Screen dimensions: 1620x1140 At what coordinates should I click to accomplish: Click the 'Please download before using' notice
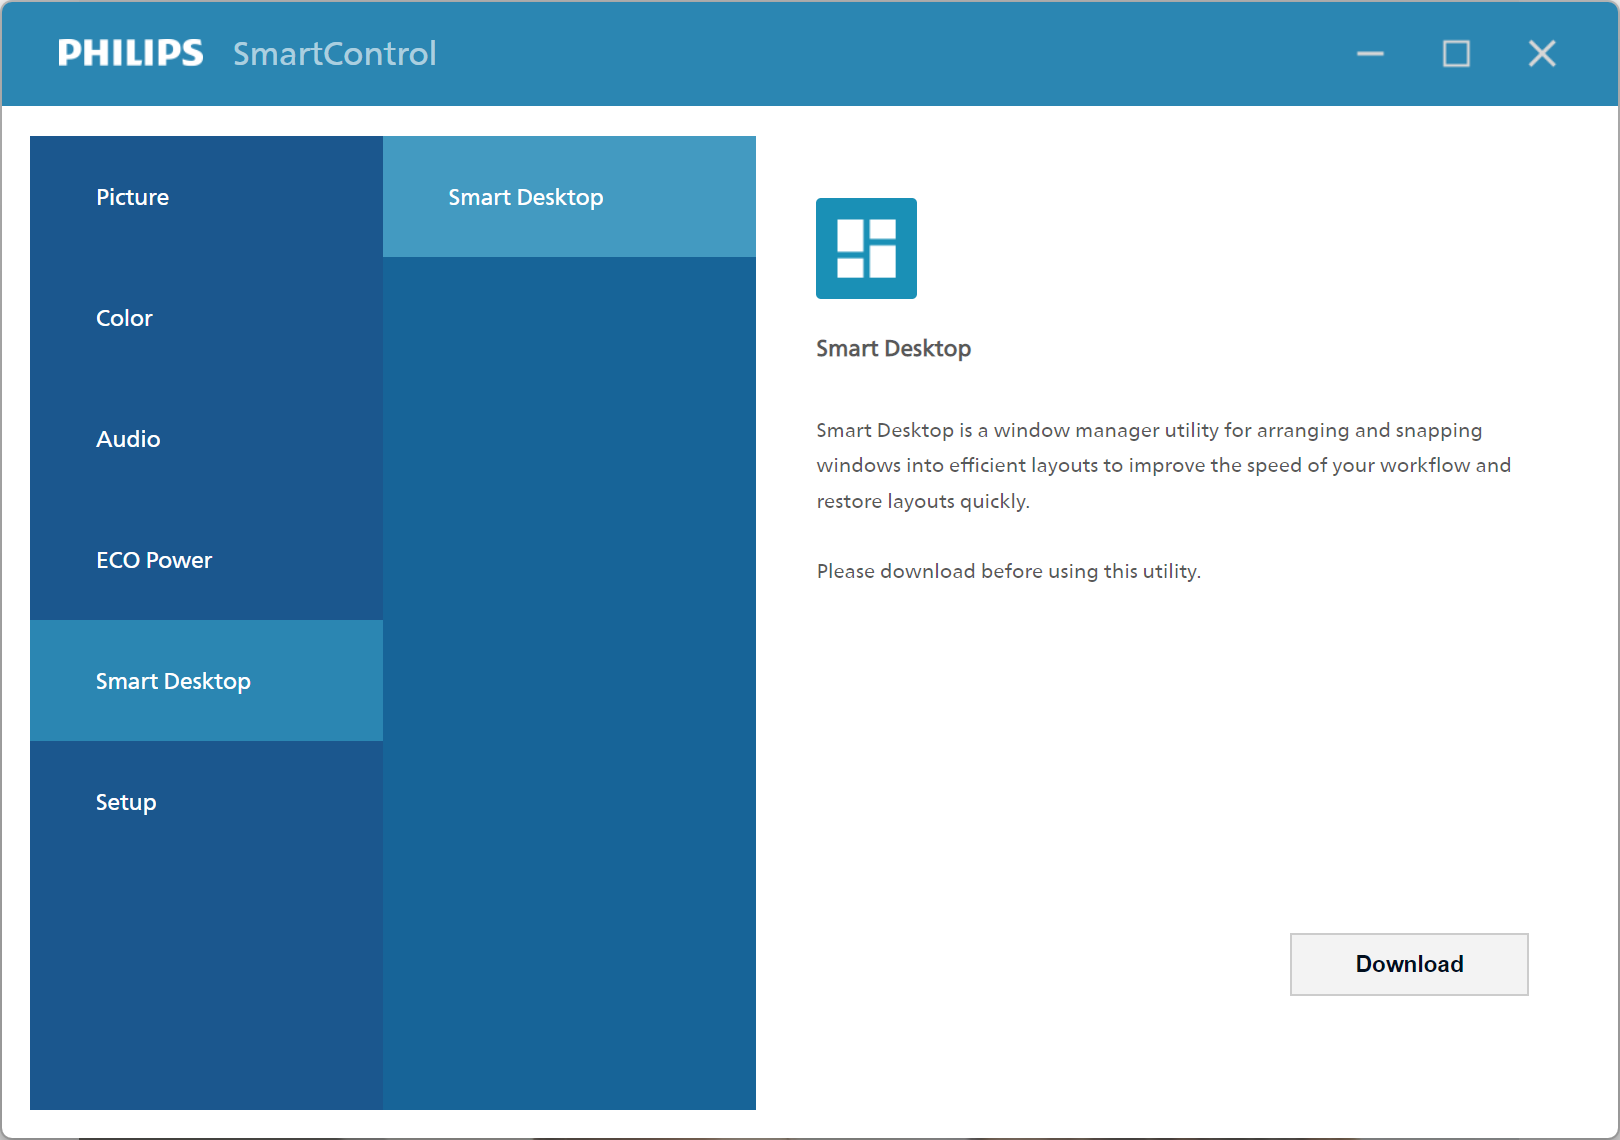pyautogui.click(x=1008, y=571)
